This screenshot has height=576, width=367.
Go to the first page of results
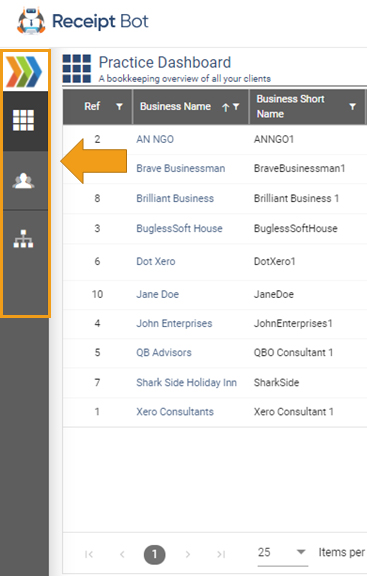point(89,554)
